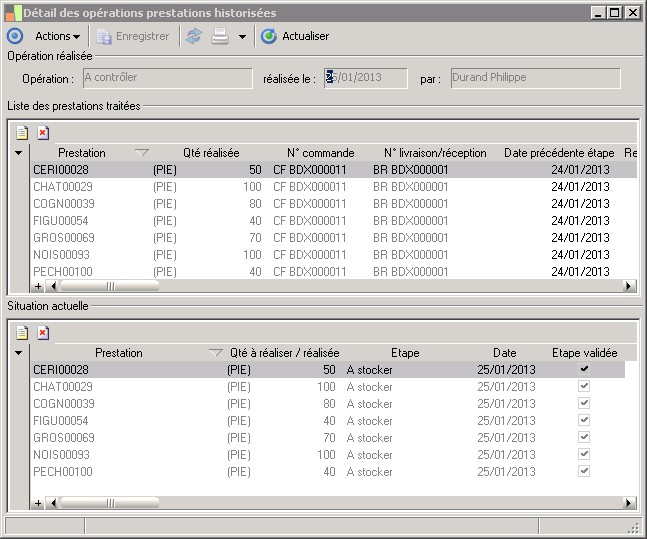Toggle Etape validée checkbox for CERI00028

584,370
